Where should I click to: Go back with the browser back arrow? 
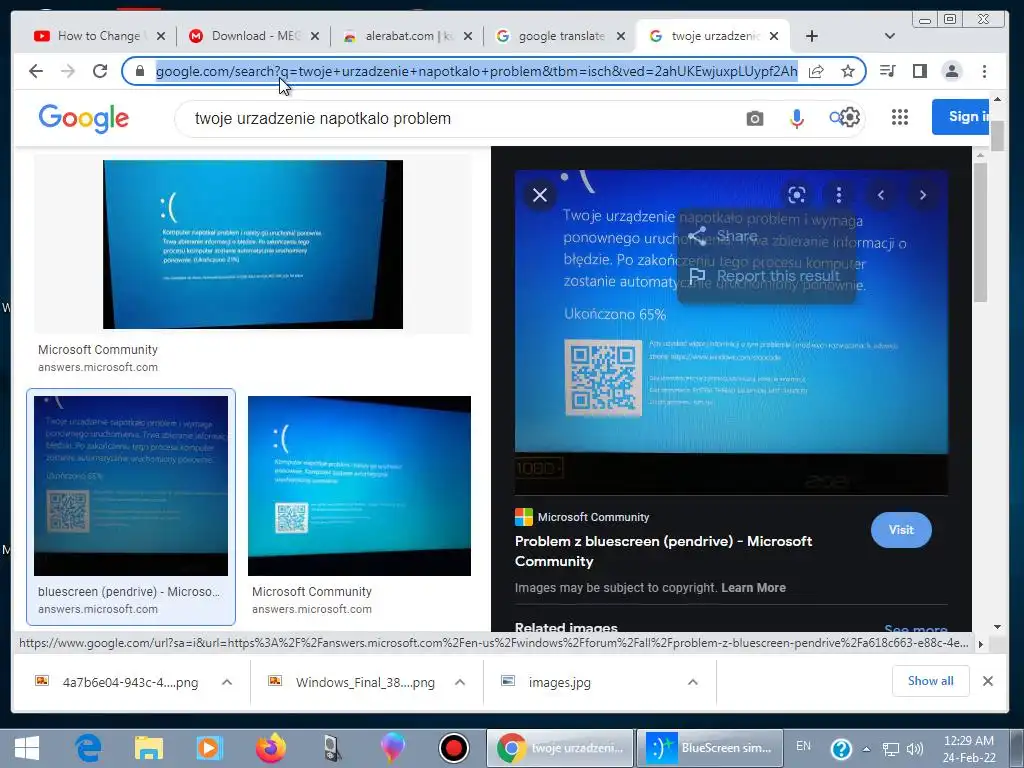pyautogui.click(x=36, y=71)
